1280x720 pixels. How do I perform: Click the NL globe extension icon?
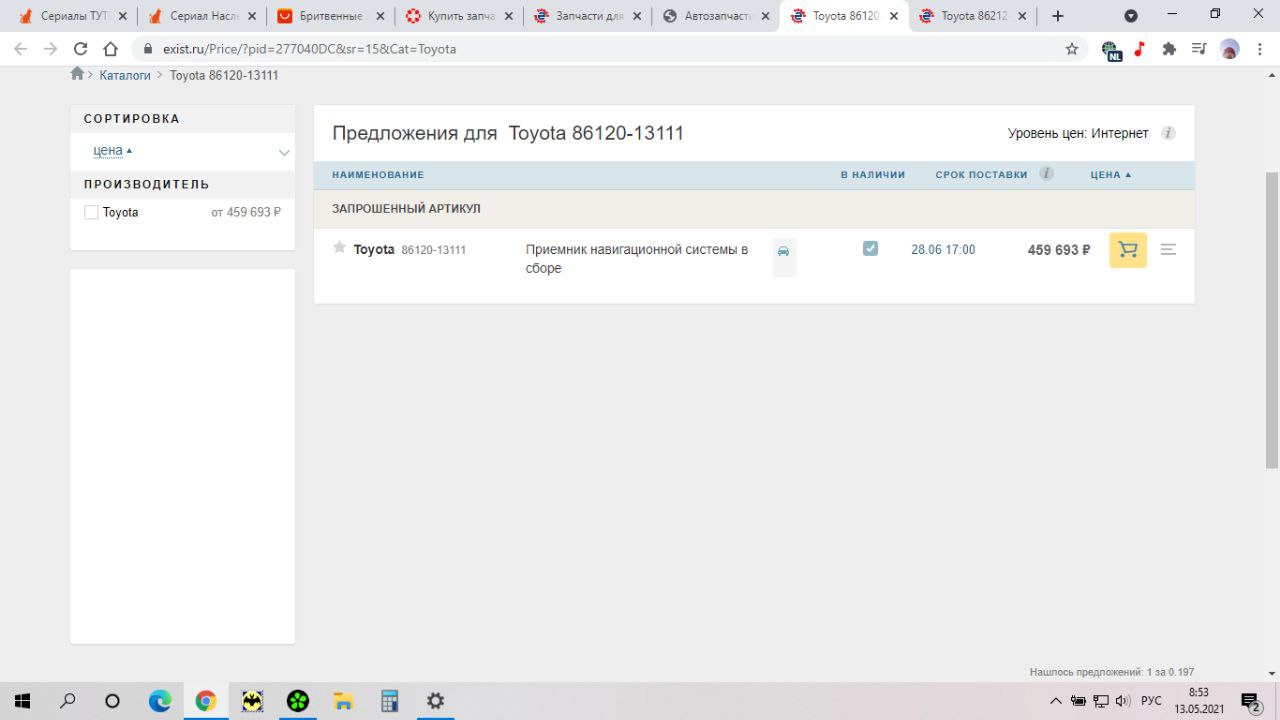1111,50
